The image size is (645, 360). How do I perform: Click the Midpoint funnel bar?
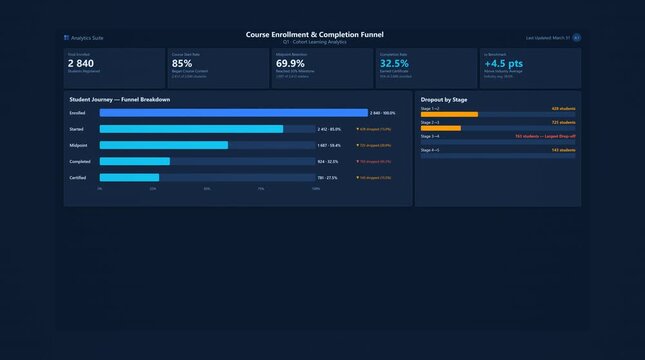click(164, 145)
